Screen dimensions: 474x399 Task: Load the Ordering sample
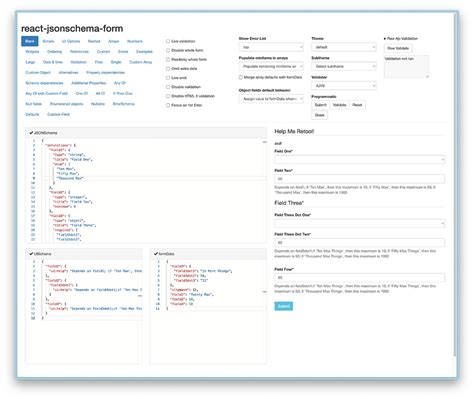pyautogui.click(x=54, y=52)
